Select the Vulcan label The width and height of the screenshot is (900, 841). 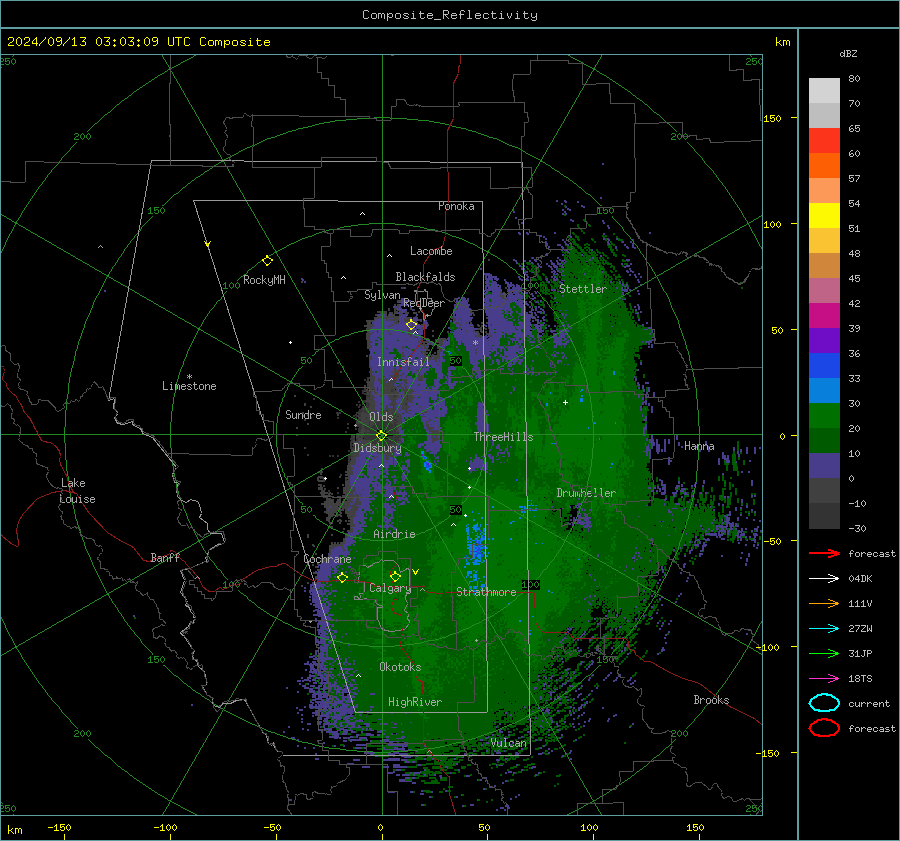pyautogui.click(x=509, y=743)
